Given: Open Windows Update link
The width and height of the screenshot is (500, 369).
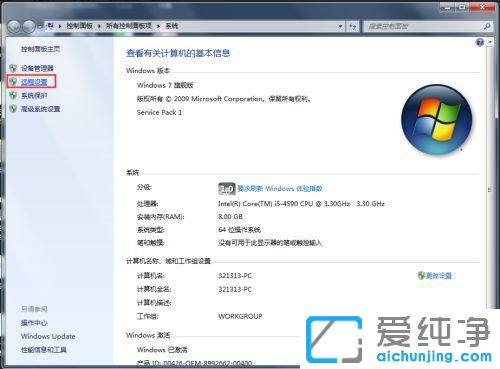Looking at the screenshot, I should (x=48, y=336).
